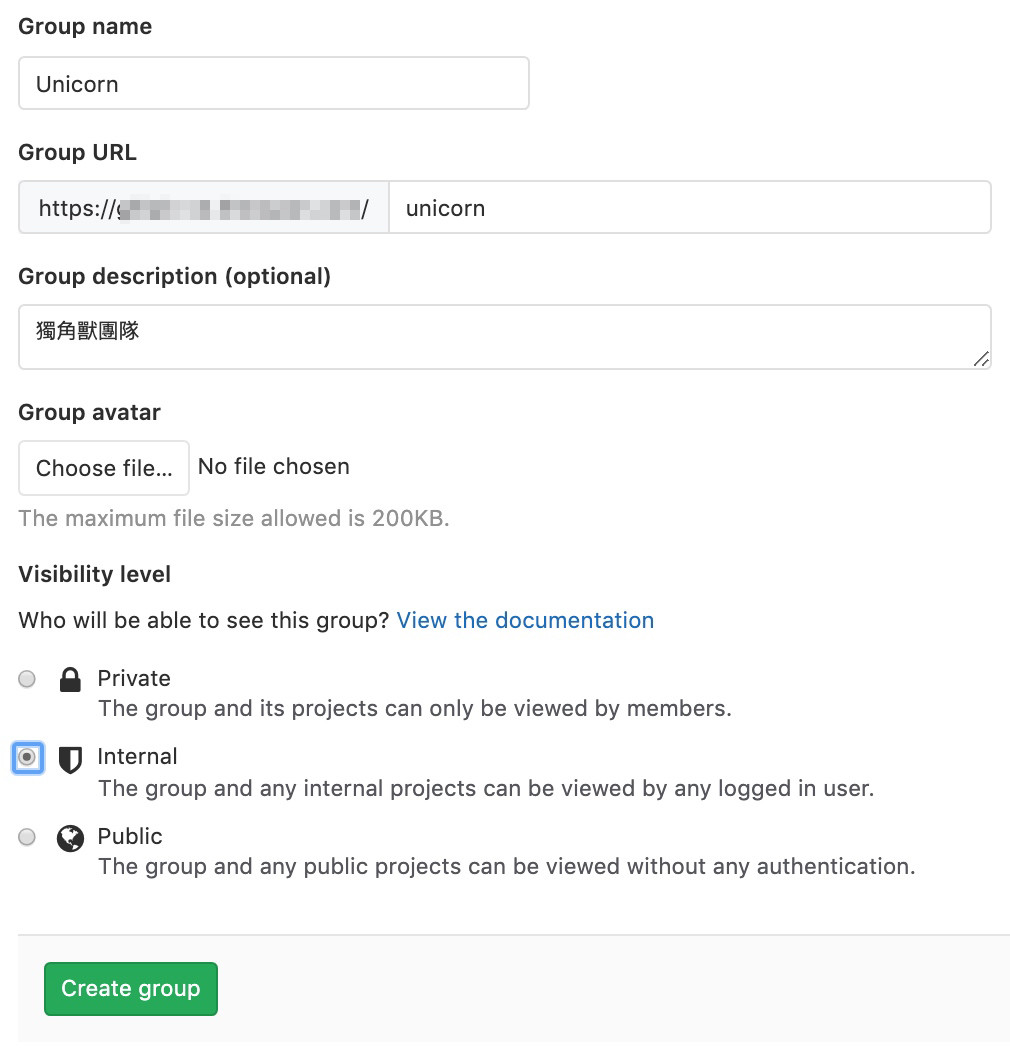Click the Group URL path field containing "unicorn"

pyautogui.click(x=689, y=208)
